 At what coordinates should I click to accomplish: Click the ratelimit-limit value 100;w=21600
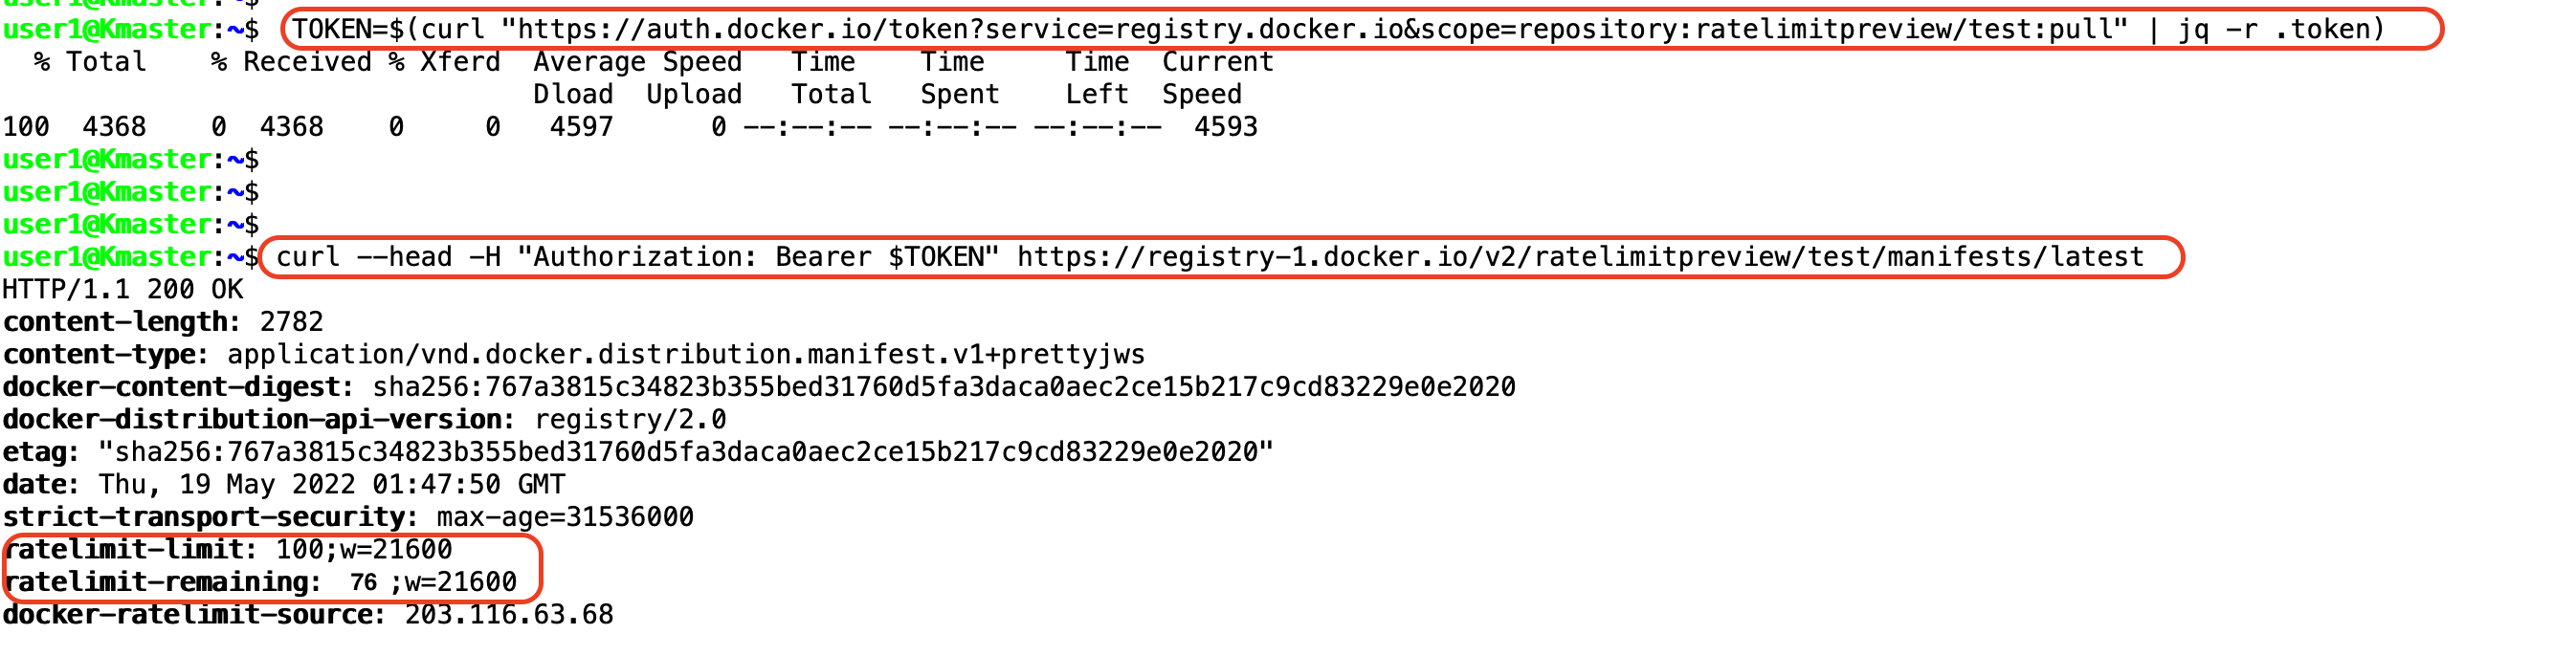(364, 550)
